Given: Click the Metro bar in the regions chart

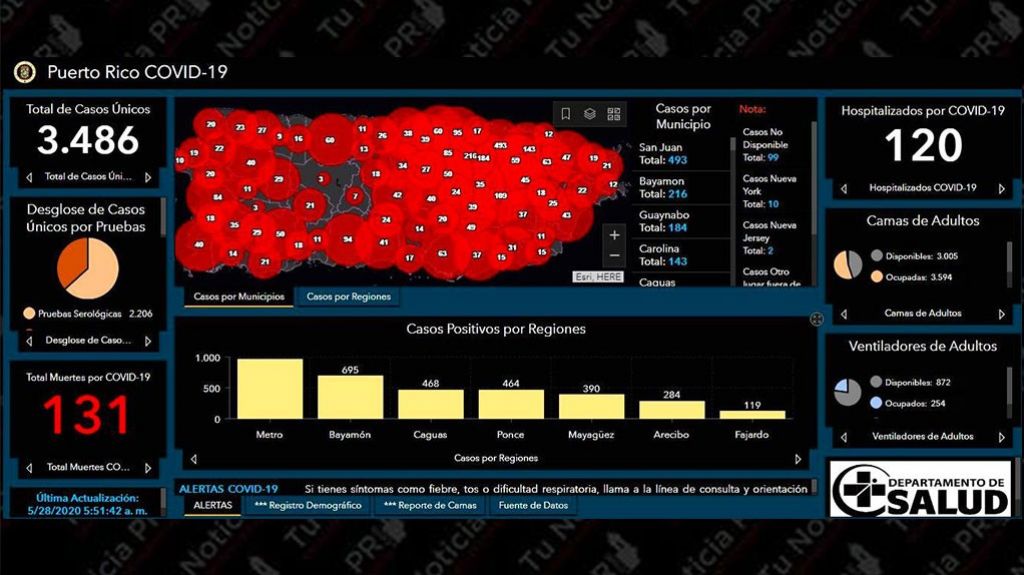Looking at the screenshot, I should tap(270, 389).
